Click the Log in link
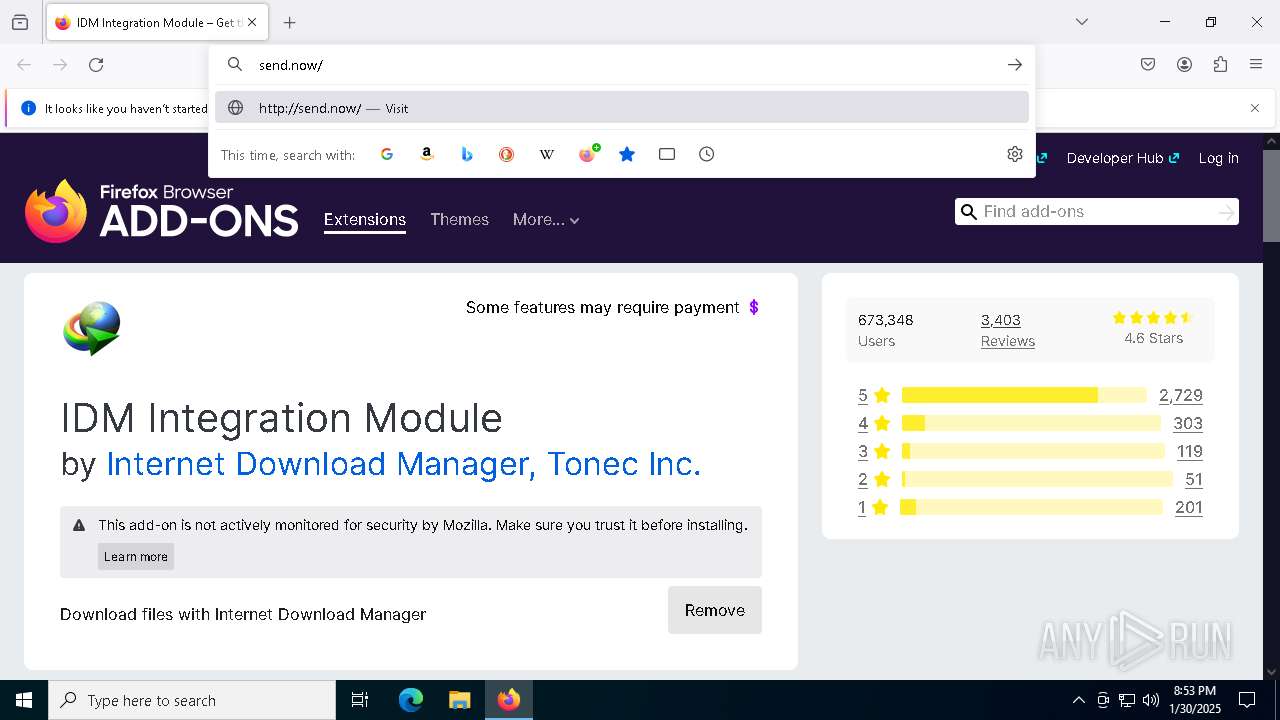 1218,158
